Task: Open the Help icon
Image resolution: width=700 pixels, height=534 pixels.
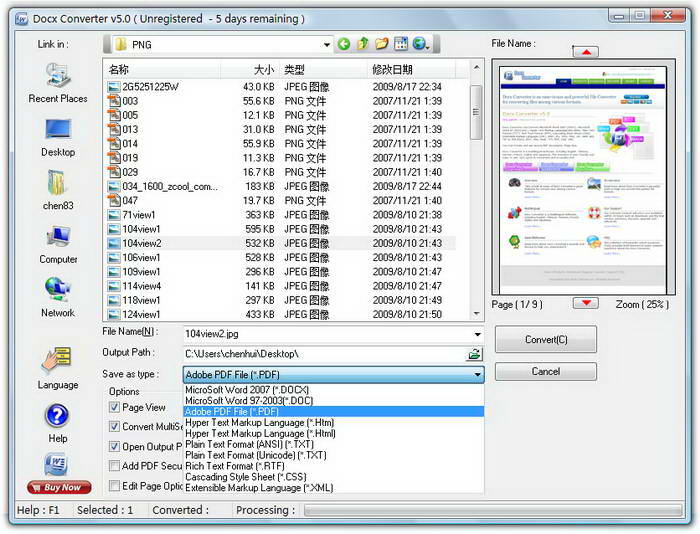Action: pyautogui.click(x=57, y=415)
